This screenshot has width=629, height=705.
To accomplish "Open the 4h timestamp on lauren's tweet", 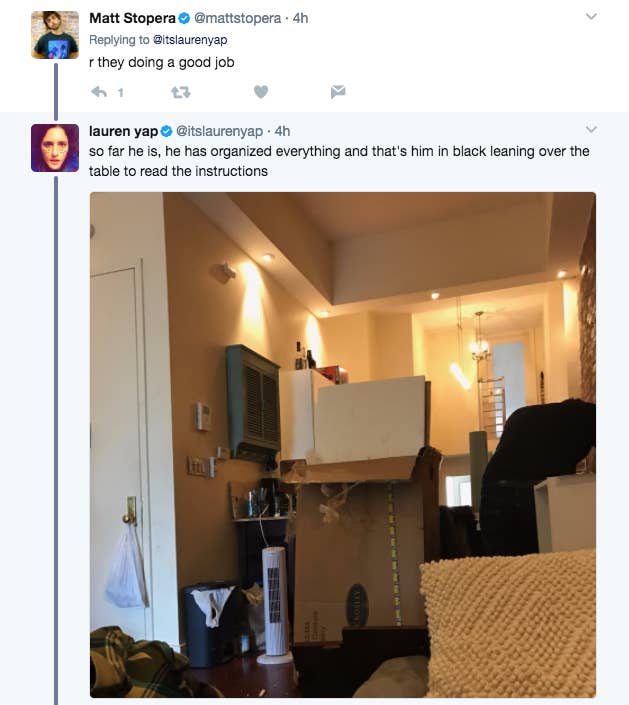I will coord(282,131).
